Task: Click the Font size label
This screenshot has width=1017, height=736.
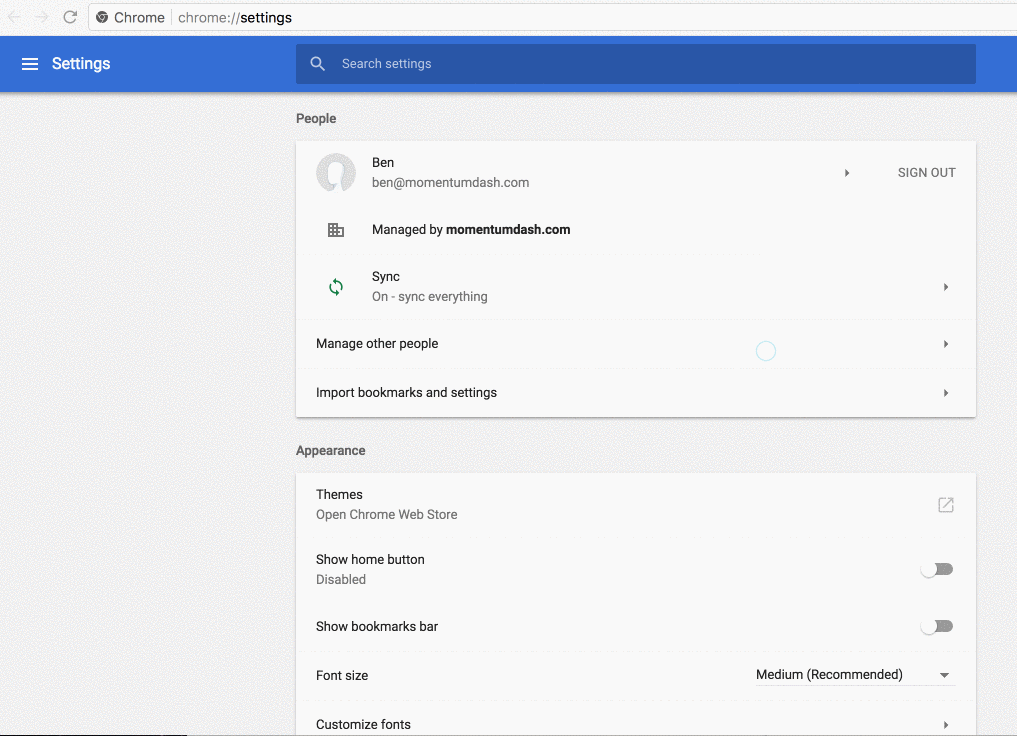Action: click(x=342, y=676)
